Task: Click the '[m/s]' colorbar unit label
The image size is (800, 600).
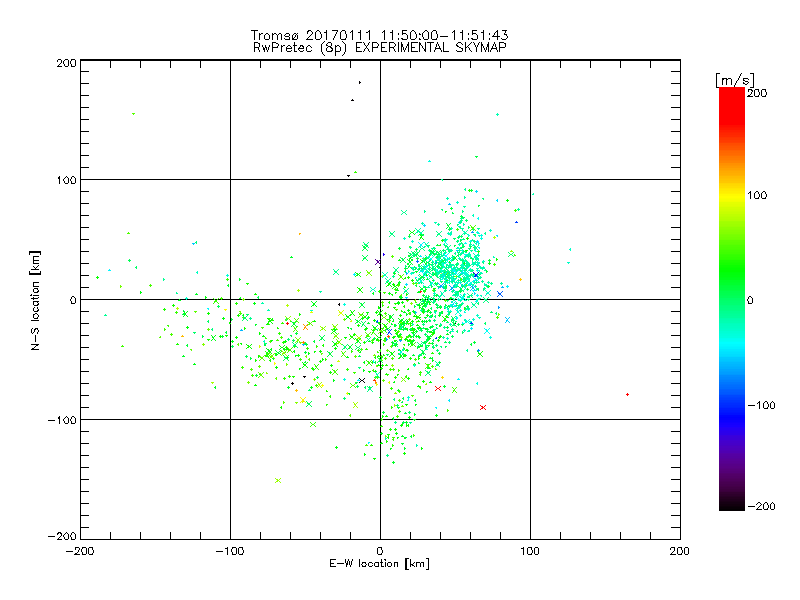Action: point(735,80)
